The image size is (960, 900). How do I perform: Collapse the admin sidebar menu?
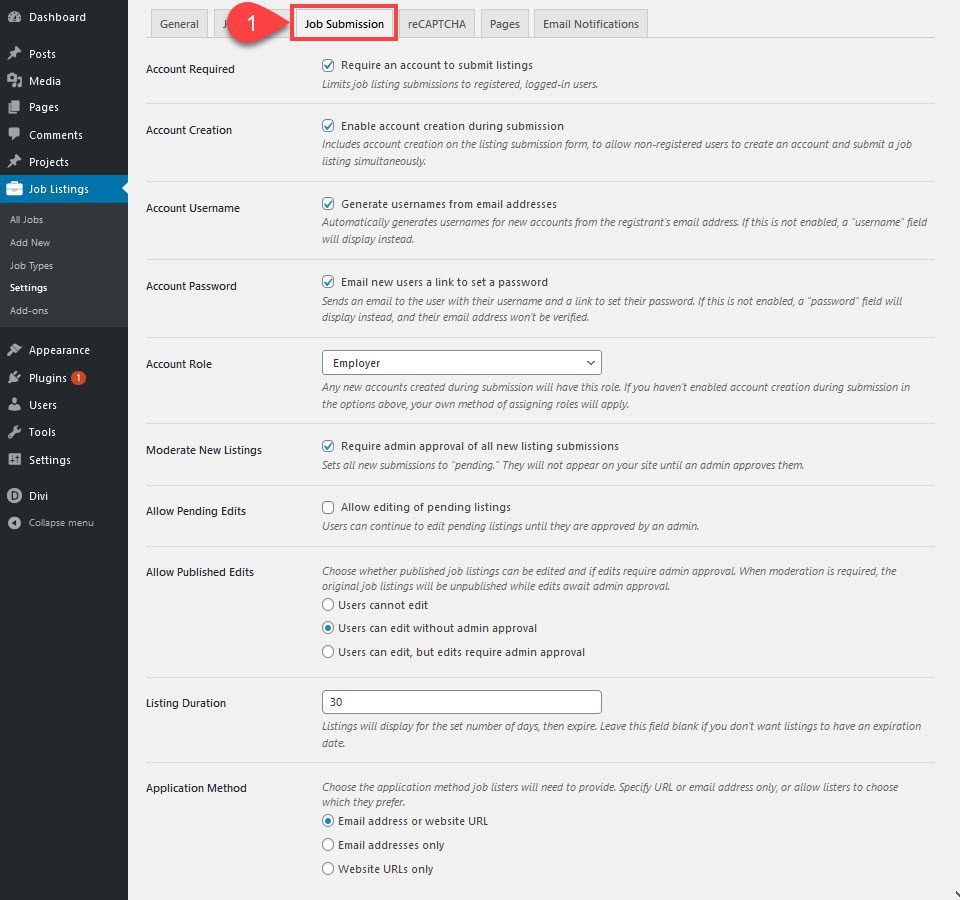coord(15,522)
